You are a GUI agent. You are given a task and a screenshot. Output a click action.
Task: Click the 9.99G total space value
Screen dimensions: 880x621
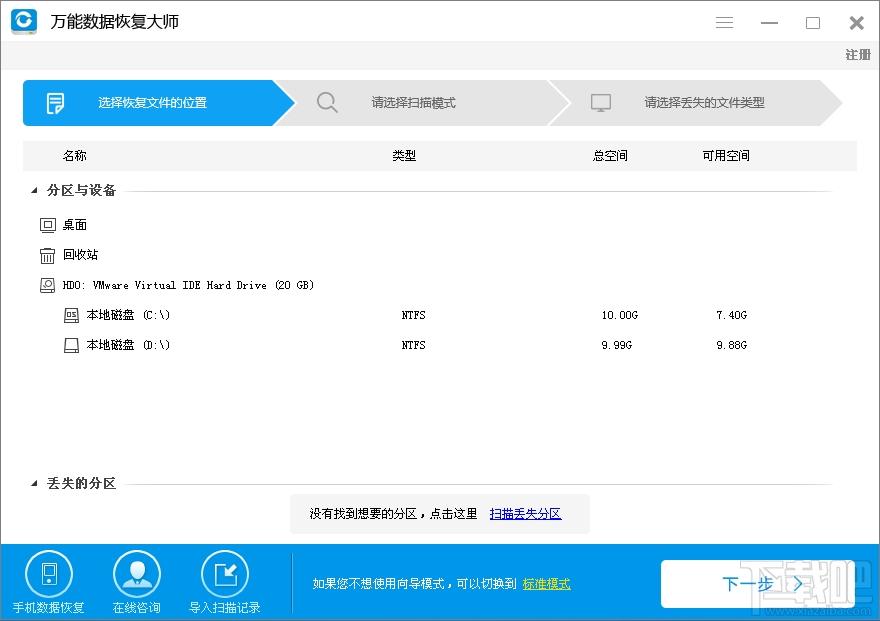point(617,345)
